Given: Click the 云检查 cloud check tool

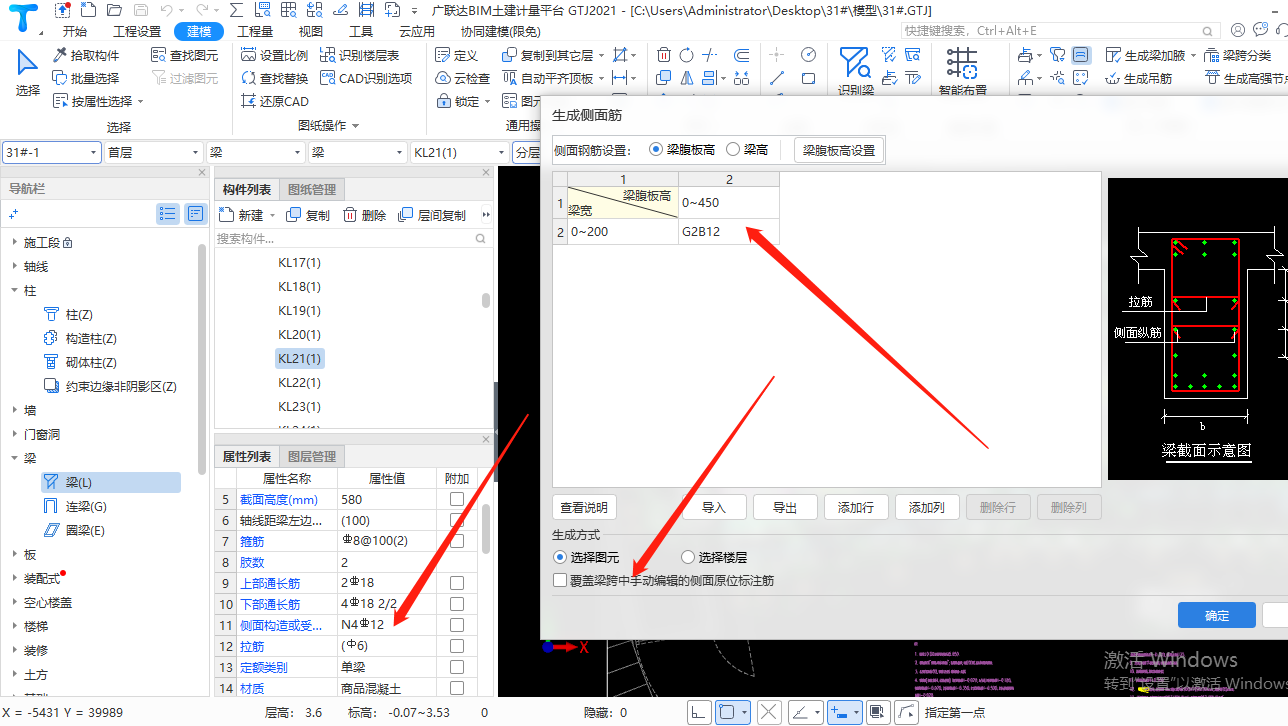Looking at the screenshot, I should coord(463,78).
